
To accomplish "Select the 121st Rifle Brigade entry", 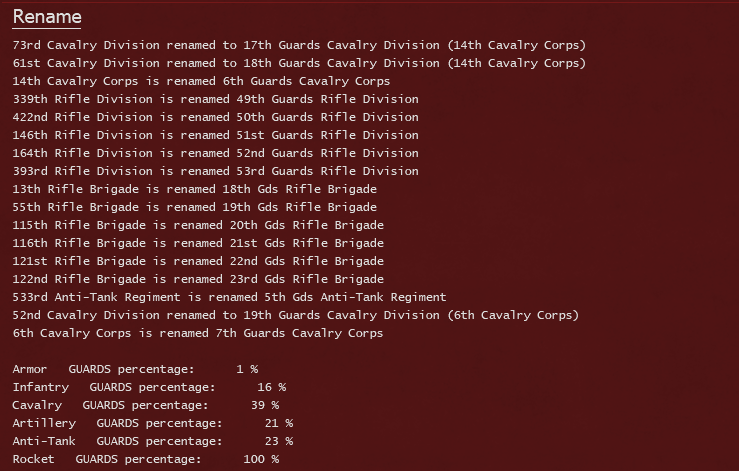I will 198,261.
